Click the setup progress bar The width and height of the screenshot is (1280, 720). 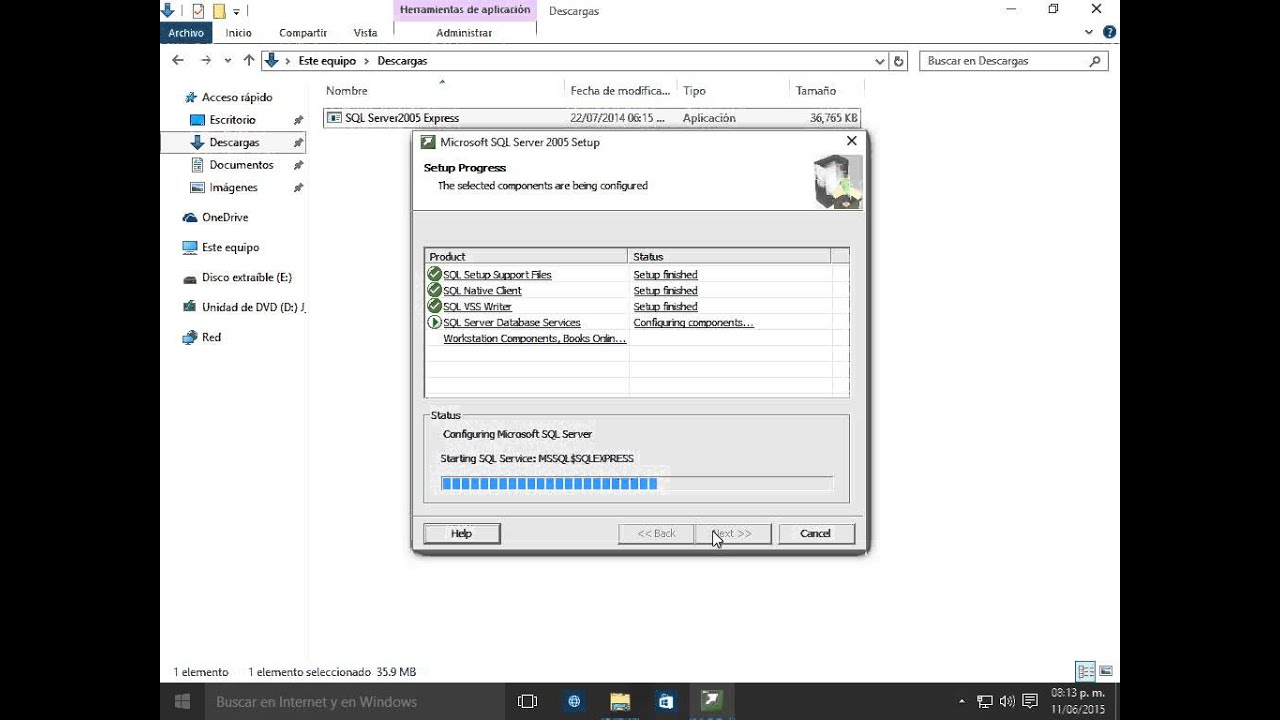636,484
